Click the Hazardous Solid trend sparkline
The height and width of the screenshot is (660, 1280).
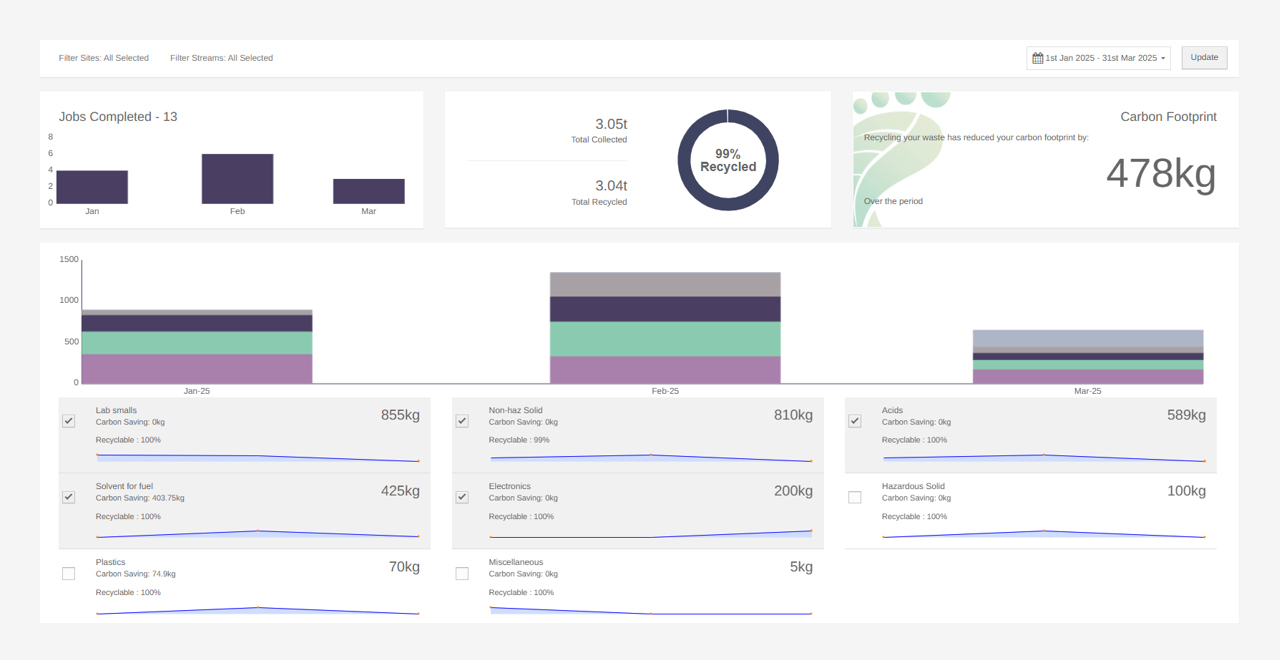point(1043,534)
